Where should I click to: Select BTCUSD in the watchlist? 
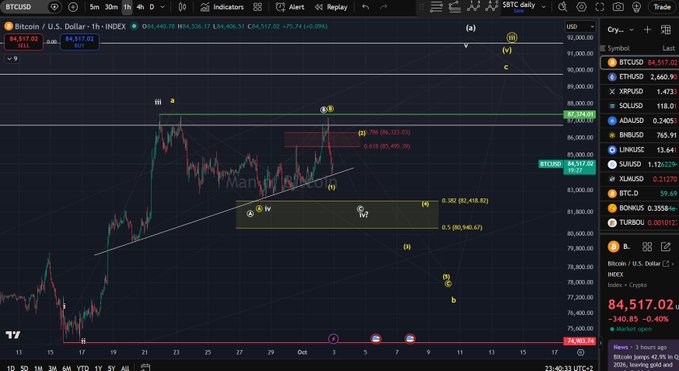coord(640,62)
